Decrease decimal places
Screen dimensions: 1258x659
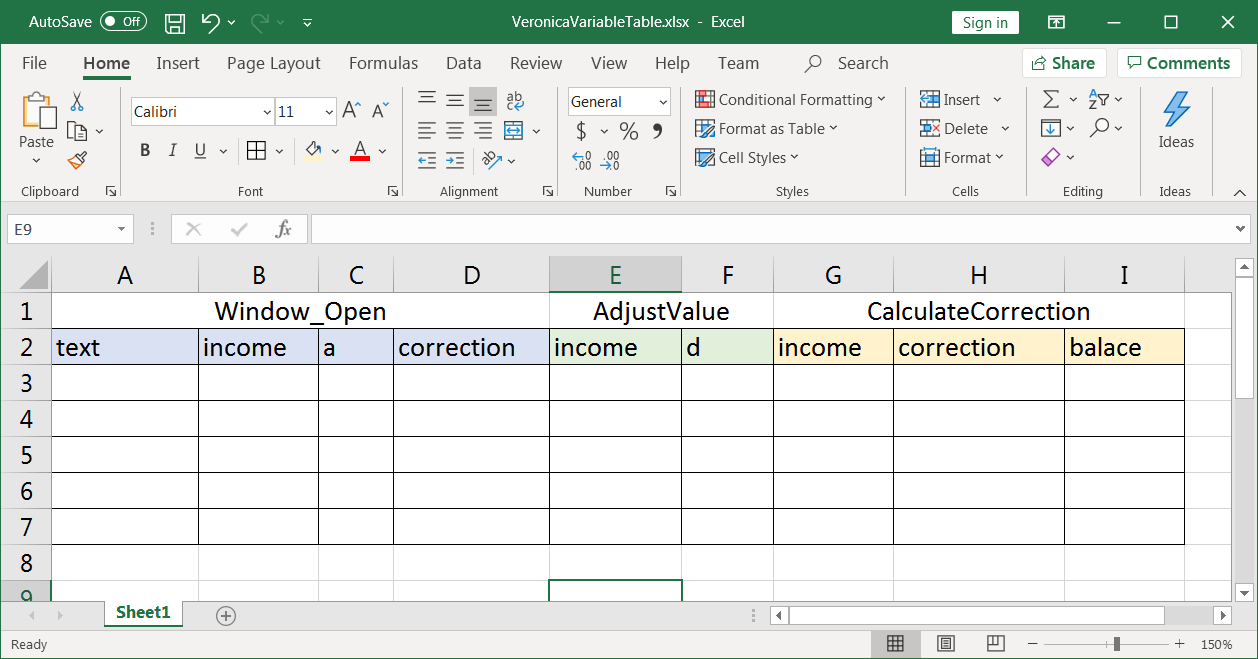[x=610, y=160]
